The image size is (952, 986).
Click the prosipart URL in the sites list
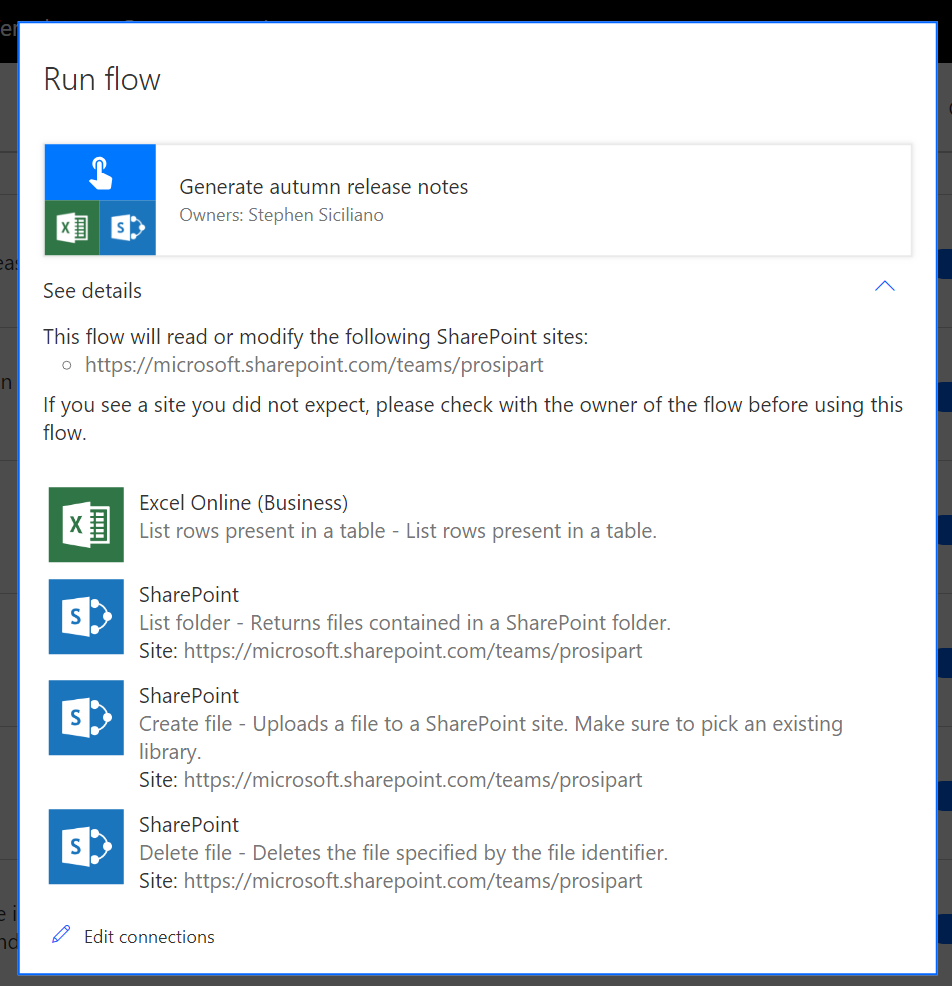[314, 366]
